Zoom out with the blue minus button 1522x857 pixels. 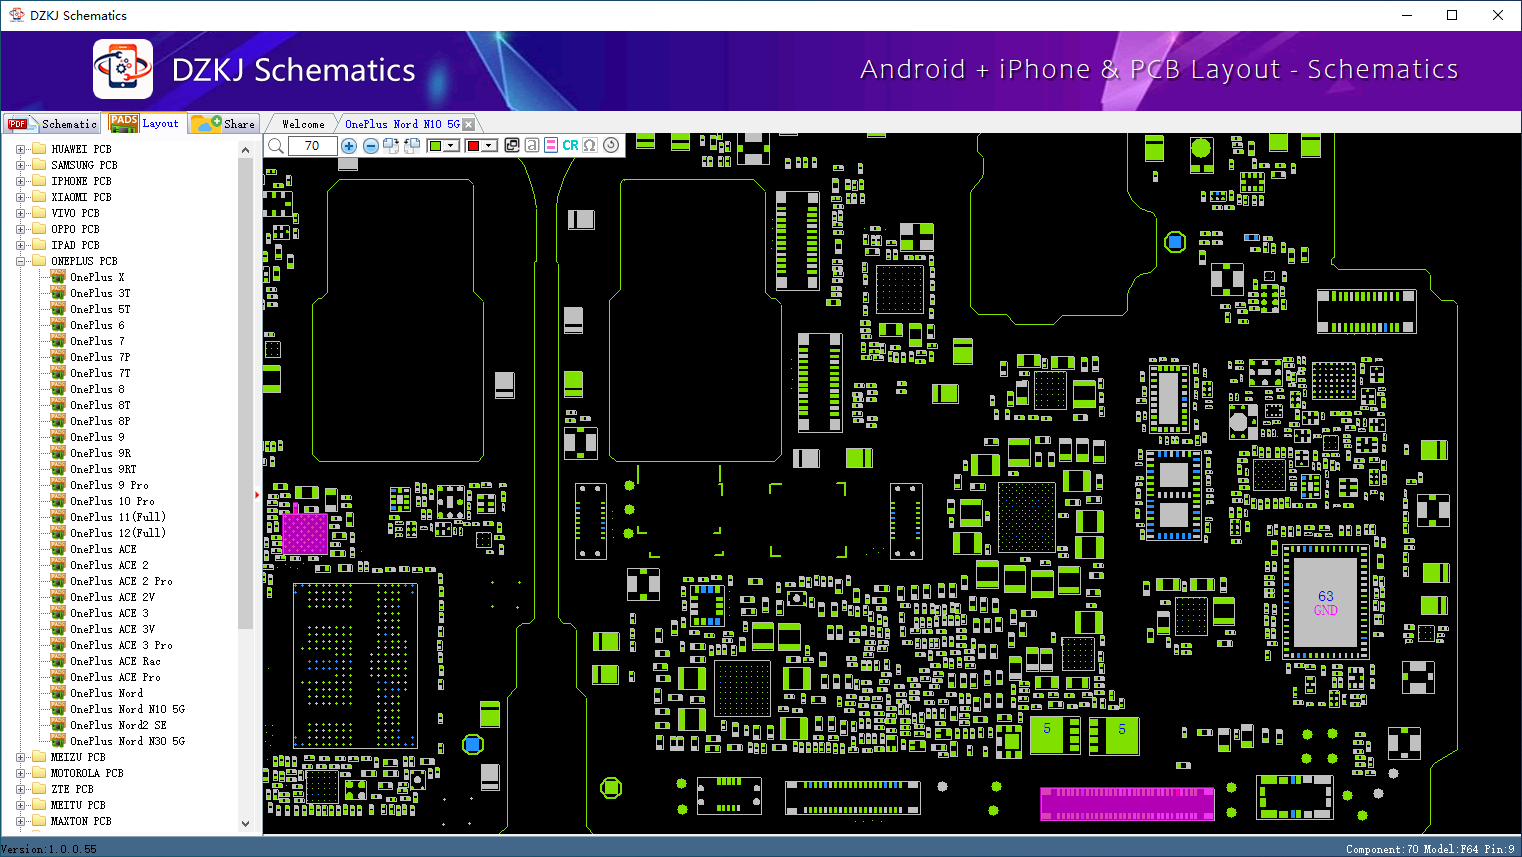[x=370, y=146]
